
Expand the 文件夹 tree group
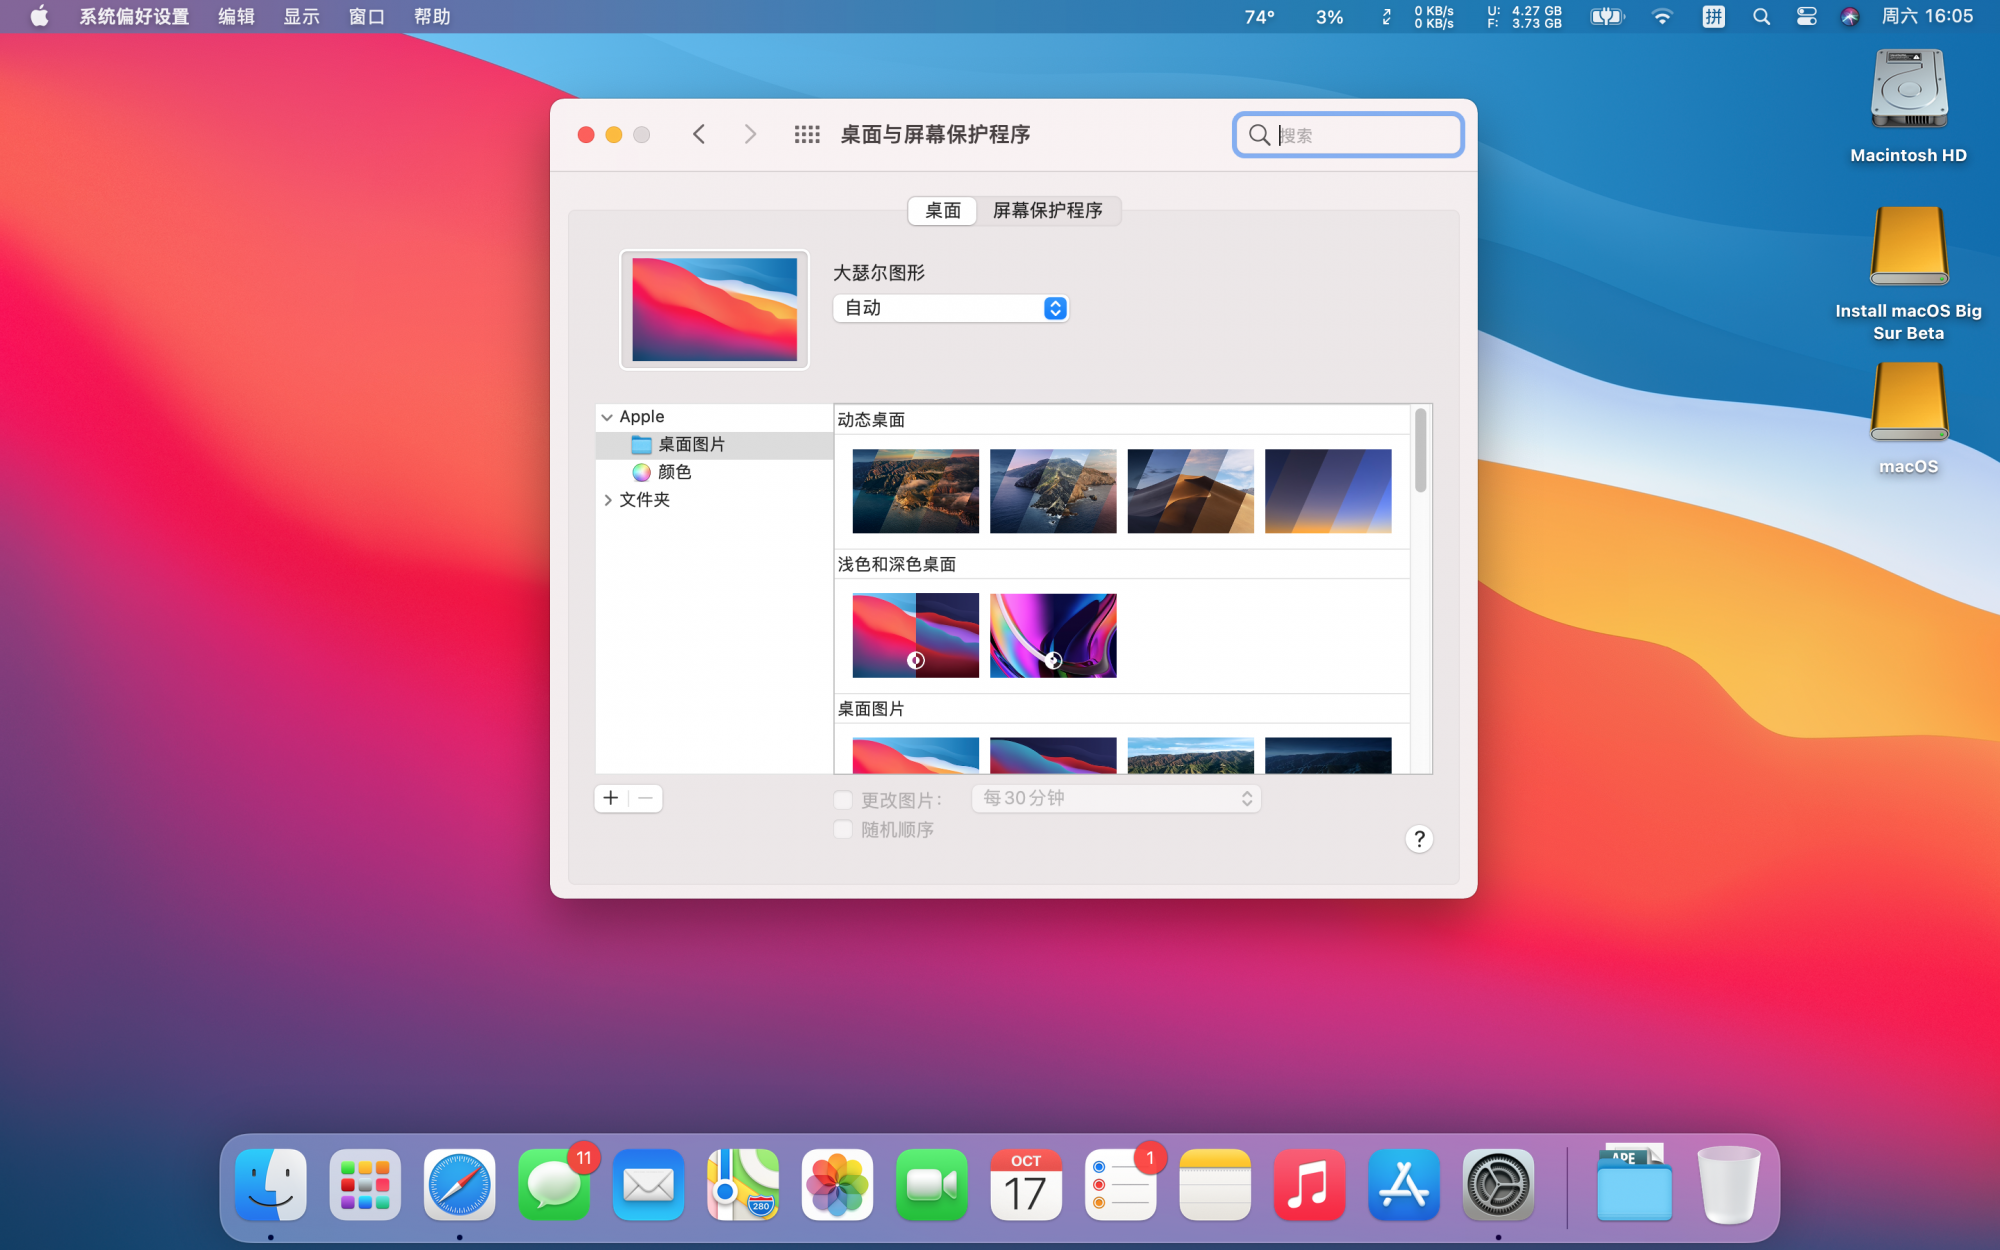[x=607, y=500]
